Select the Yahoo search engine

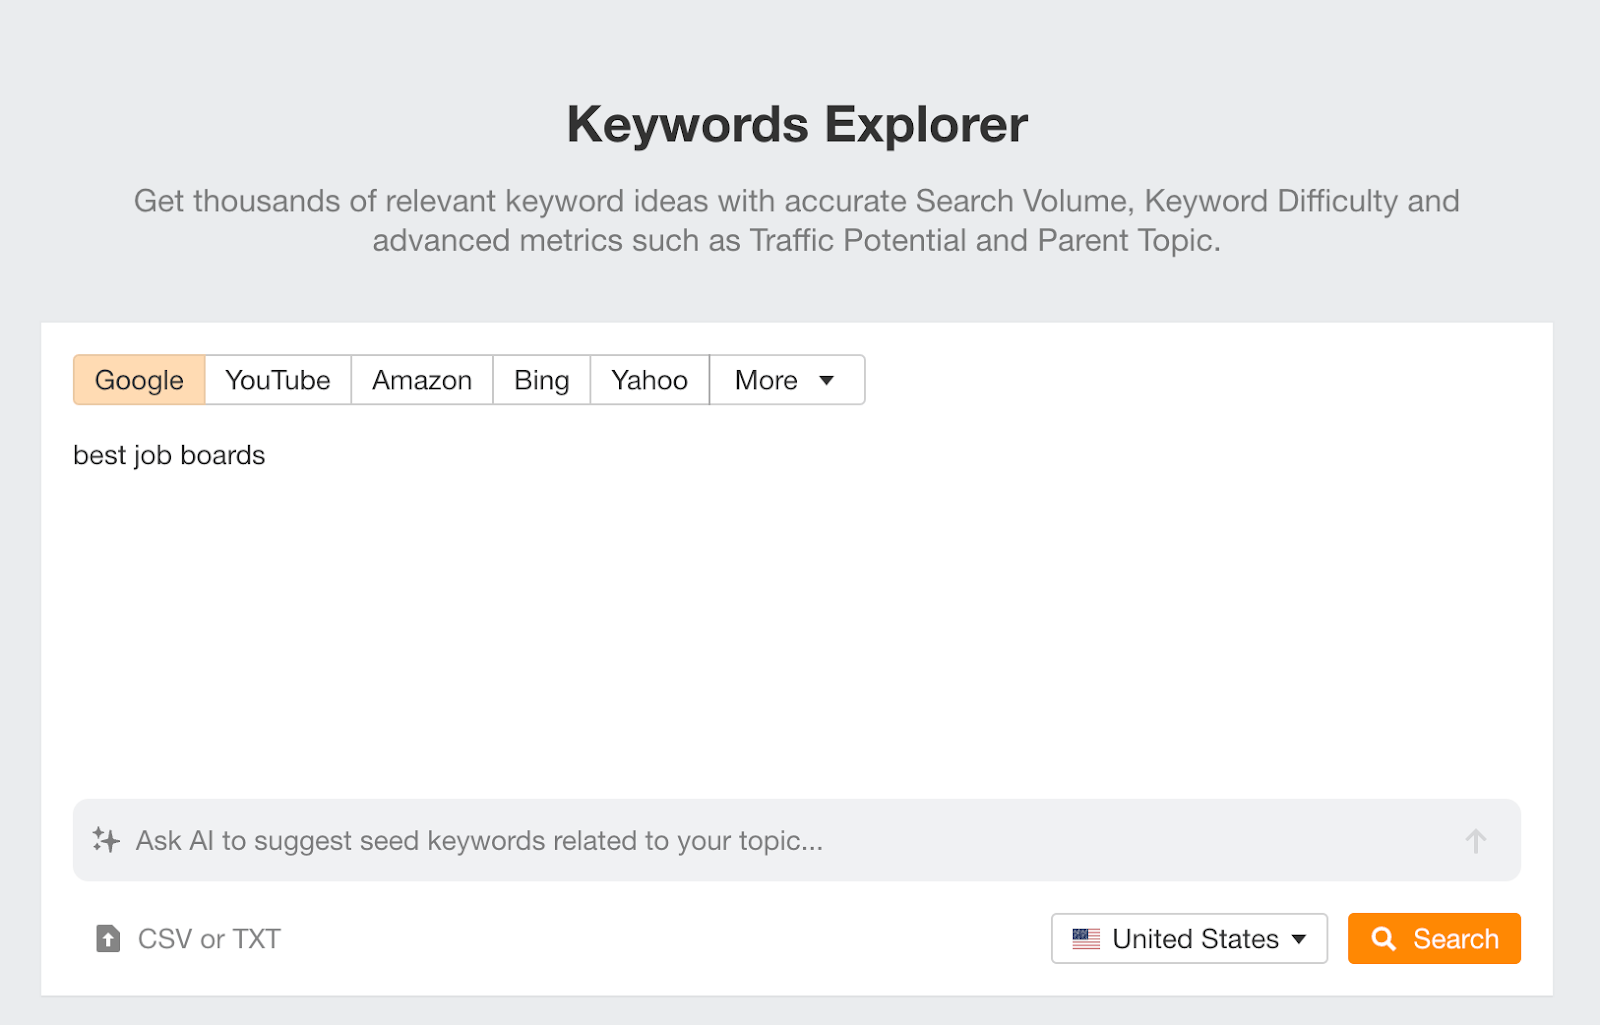(649, 380)
